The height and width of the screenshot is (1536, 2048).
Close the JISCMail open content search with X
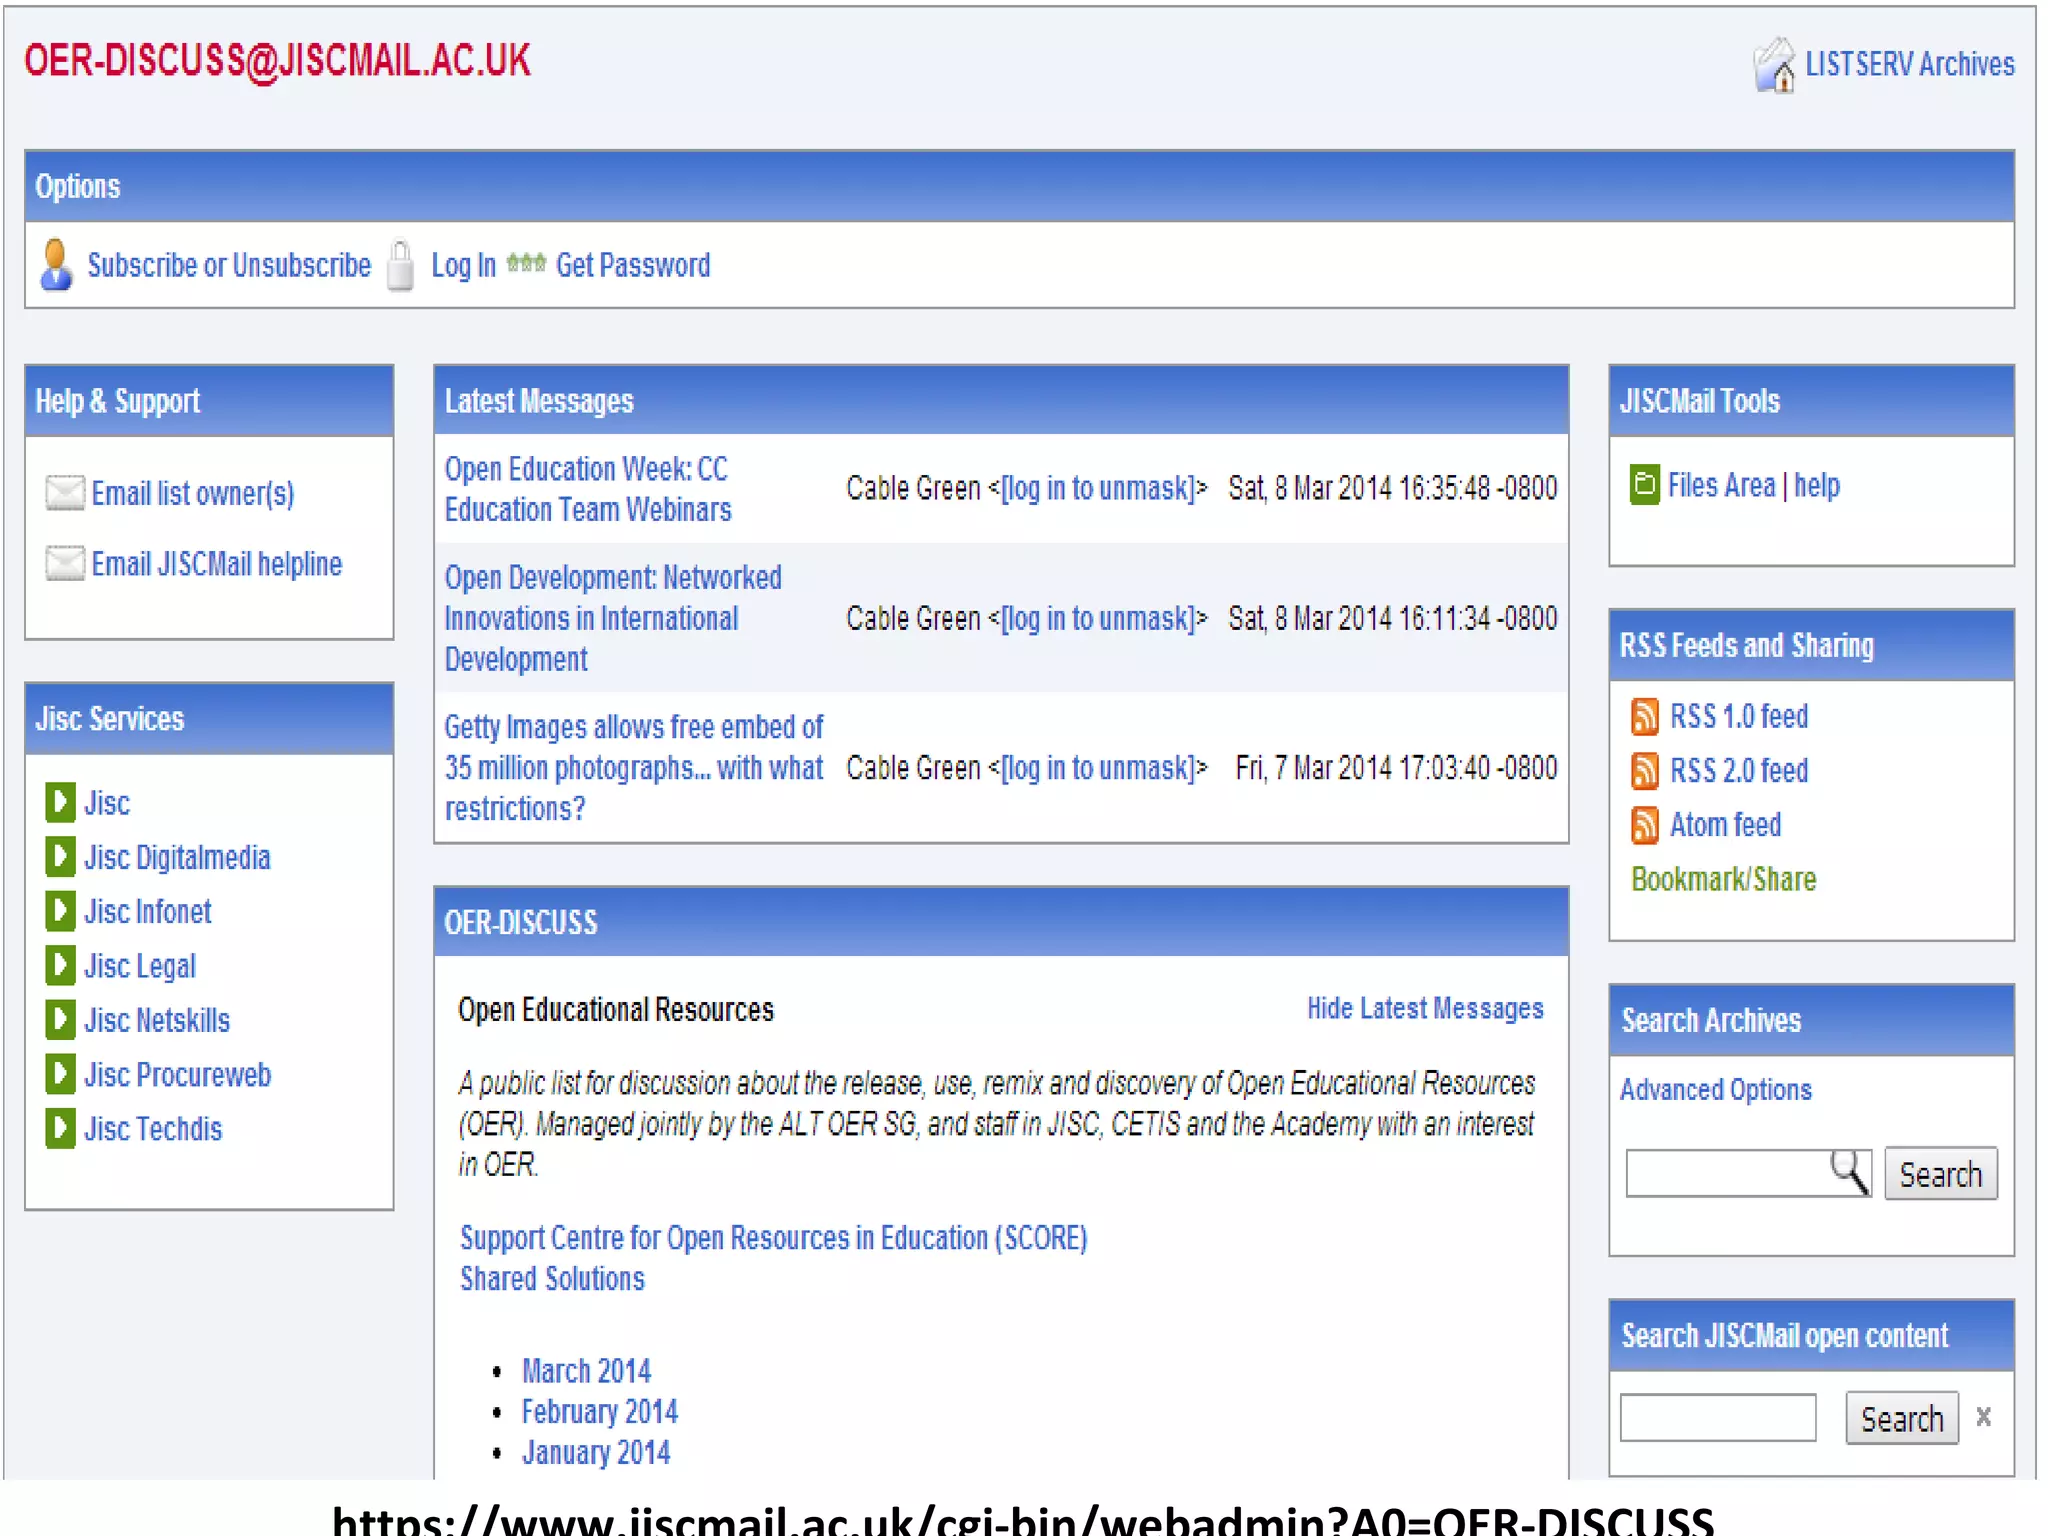tap(1983, 1417)
